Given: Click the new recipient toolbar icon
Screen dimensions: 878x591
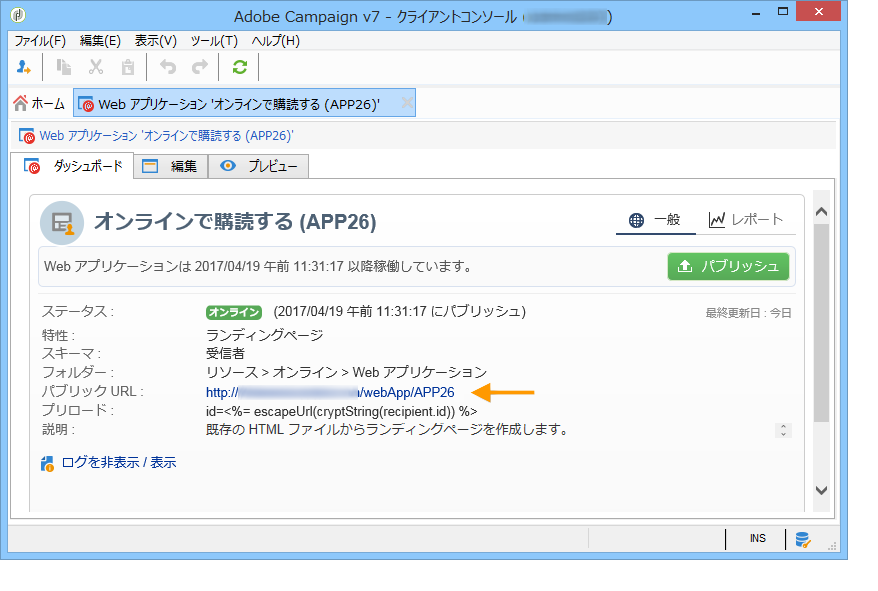Looking at the screenshot, I should [24, 67].
